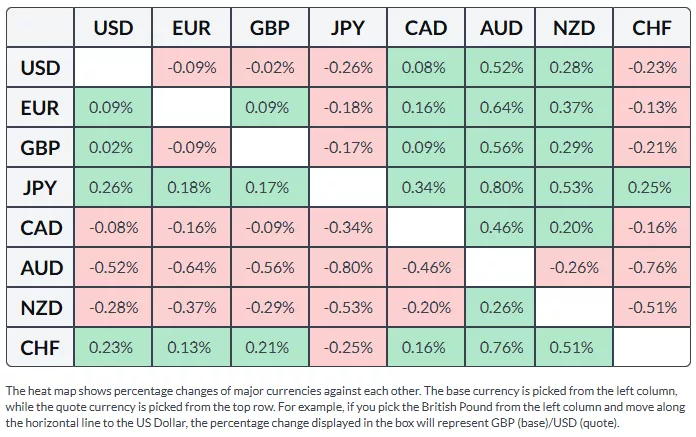Select the EUR column header
Screen dimensions: 696x437
[191, 28]
